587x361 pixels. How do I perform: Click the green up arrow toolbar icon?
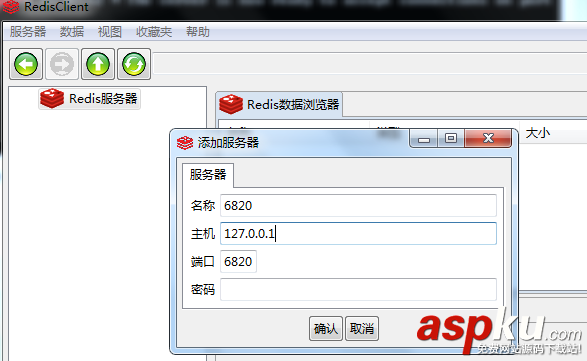(98, 64)
